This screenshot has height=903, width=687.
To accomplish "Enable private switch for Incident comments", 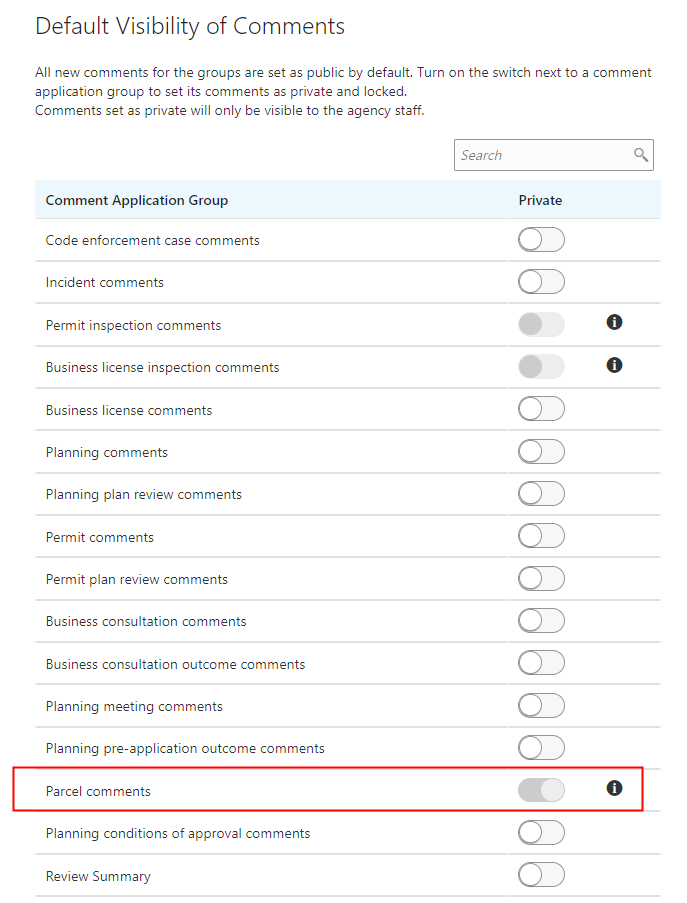I will coord(541,282).
